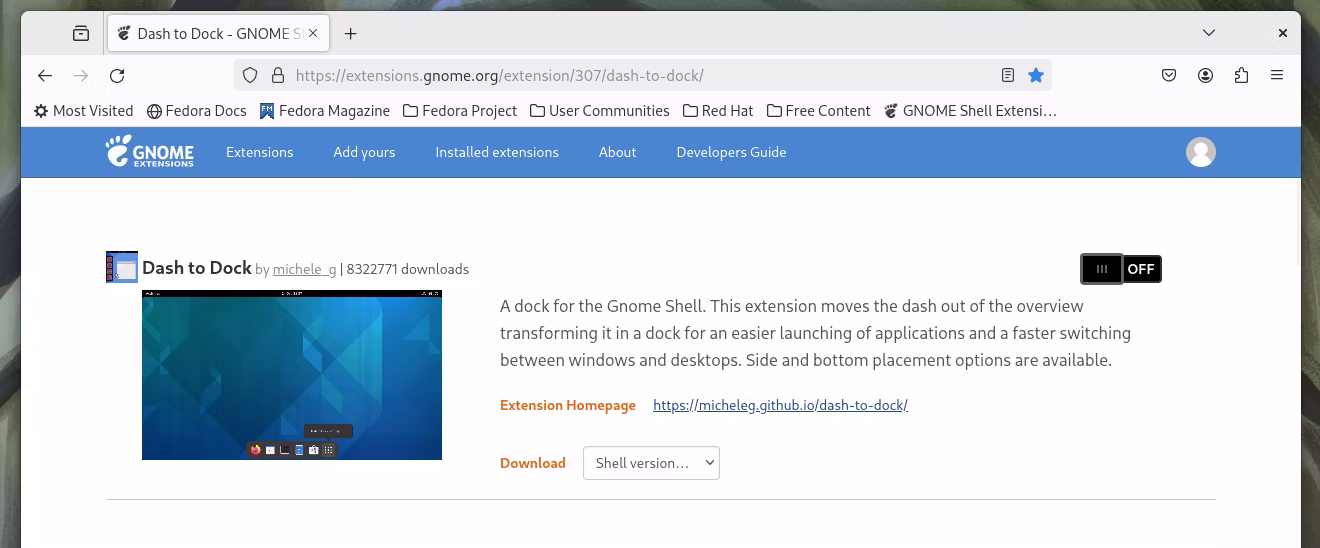Open the Extensions puzzle icon
Image resolution: width=1320 pixels, height=548 pixels.
click(x=1242, y=75)
